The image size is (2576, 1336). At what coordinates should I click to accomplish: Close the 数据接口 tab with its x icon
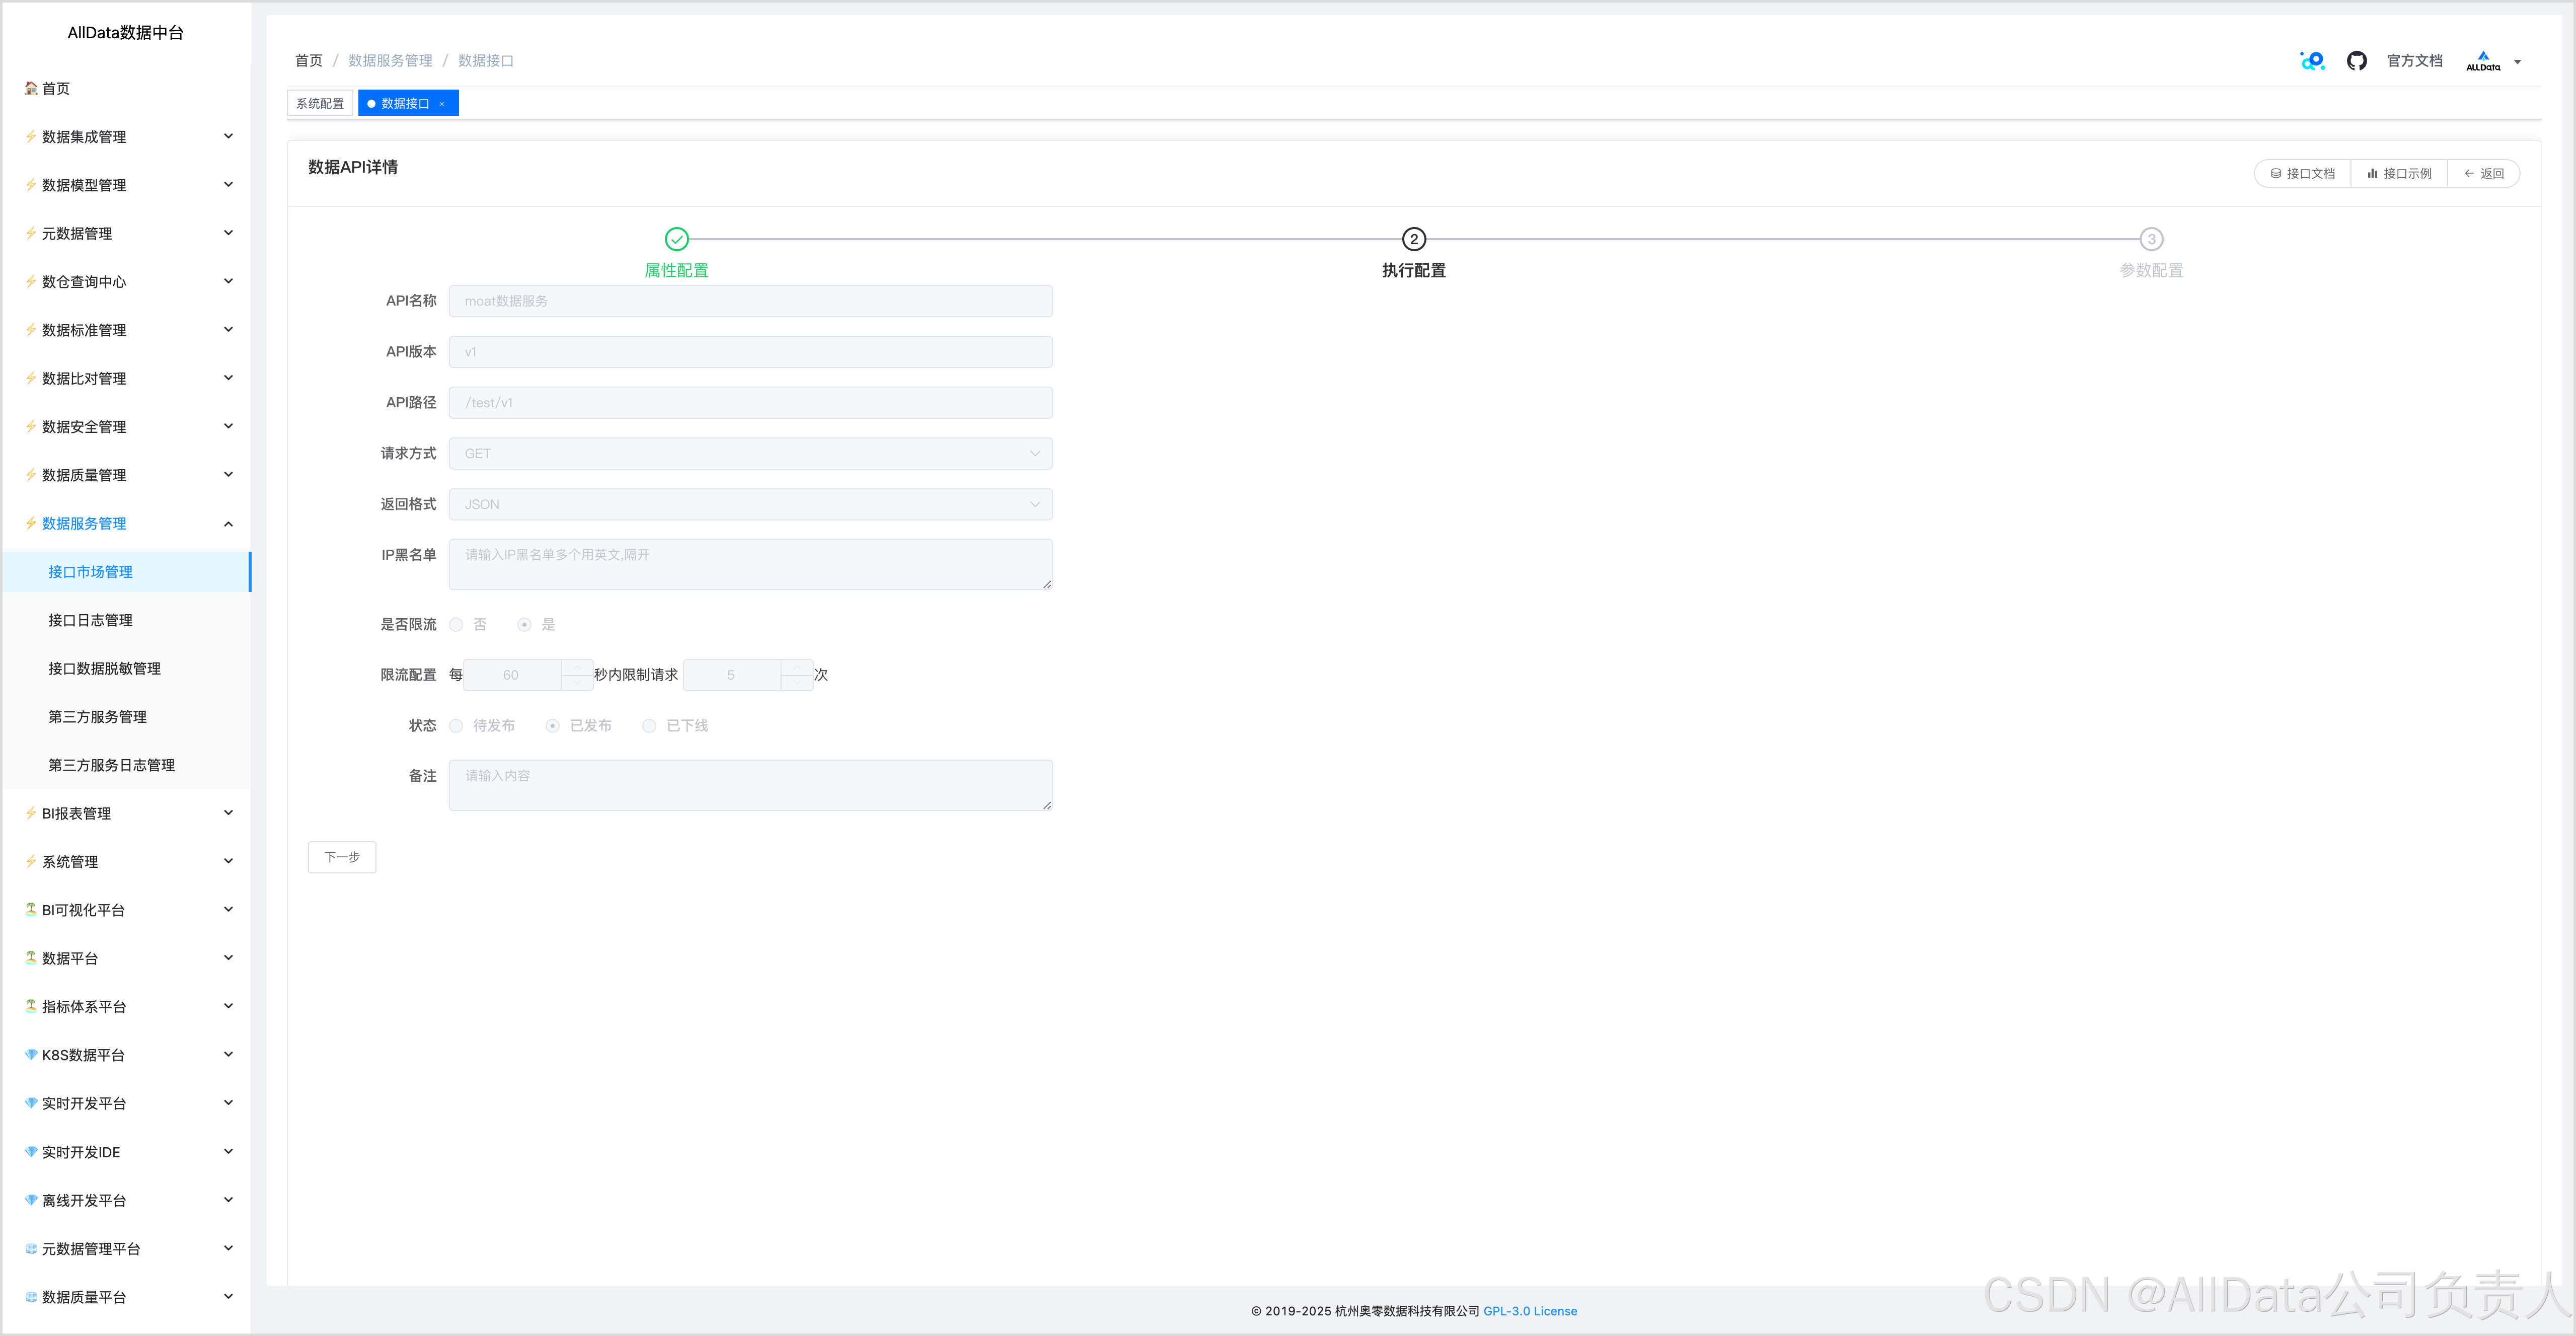pos(442,104)
